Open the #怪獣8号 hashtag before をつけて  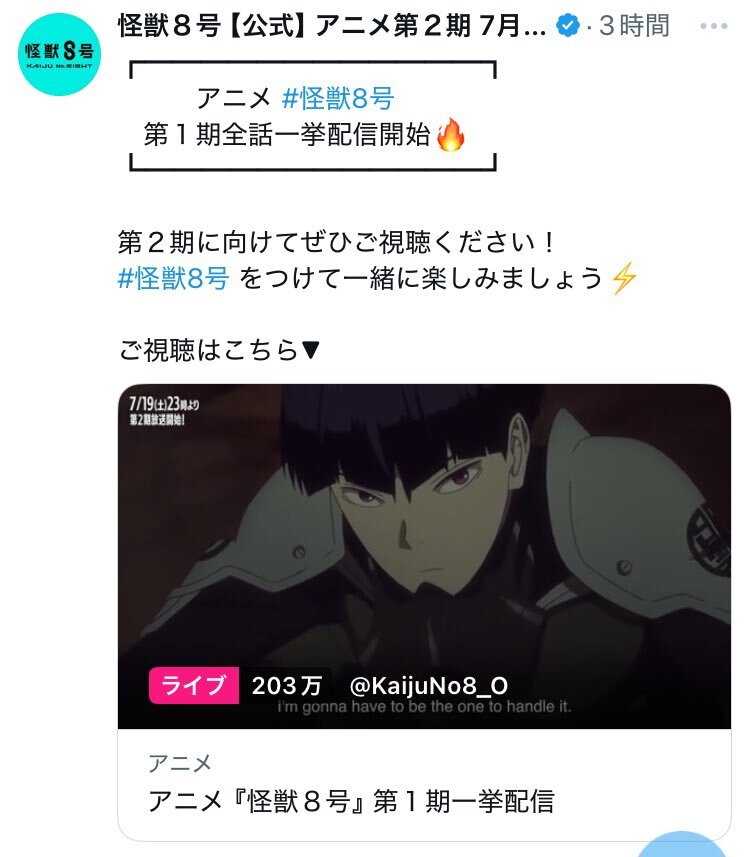[x=173, y=278]
